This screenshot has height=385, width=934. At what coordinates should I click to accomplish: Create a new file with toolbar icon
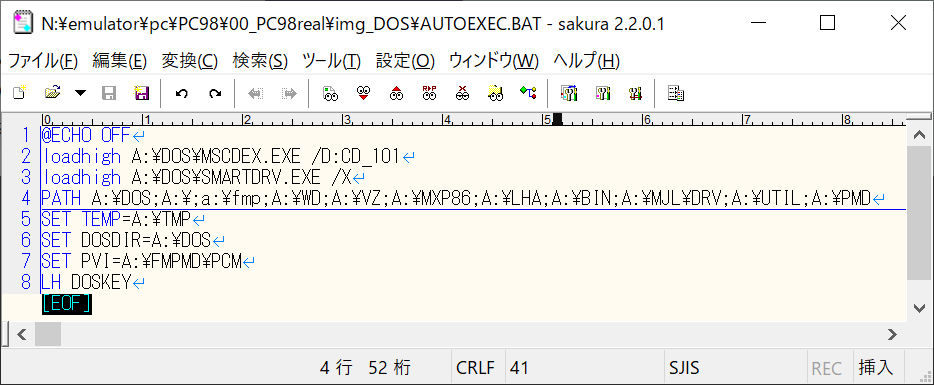[20, 92]
